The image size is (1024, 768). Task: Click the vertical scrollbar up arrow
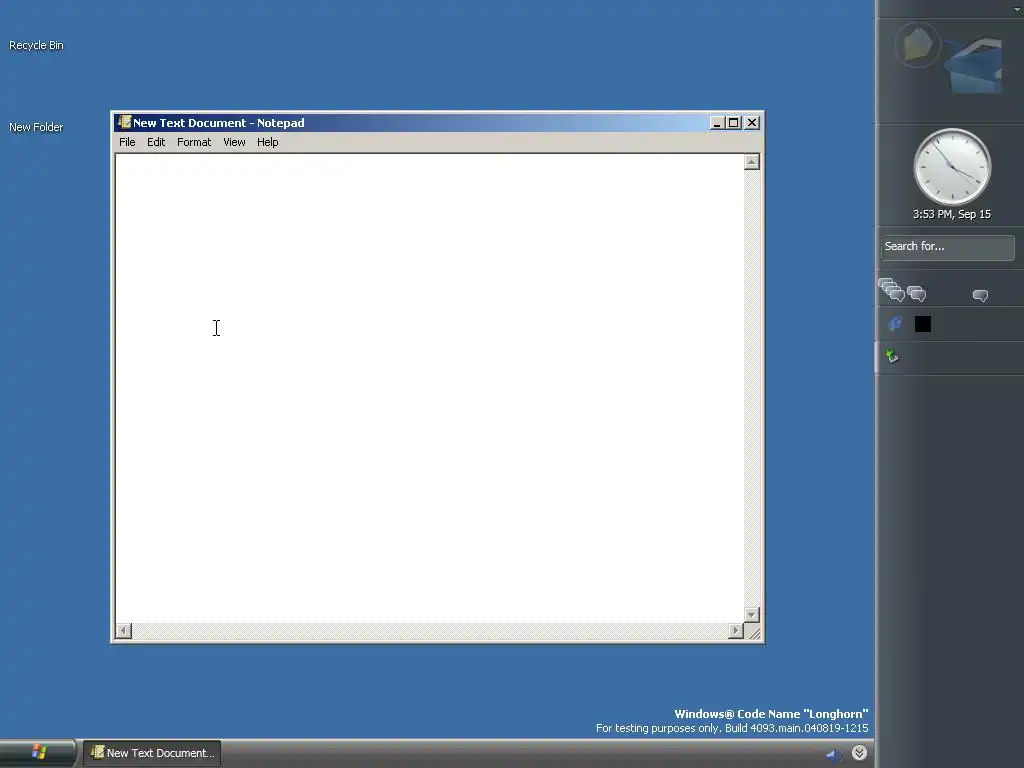click(752, 162)
